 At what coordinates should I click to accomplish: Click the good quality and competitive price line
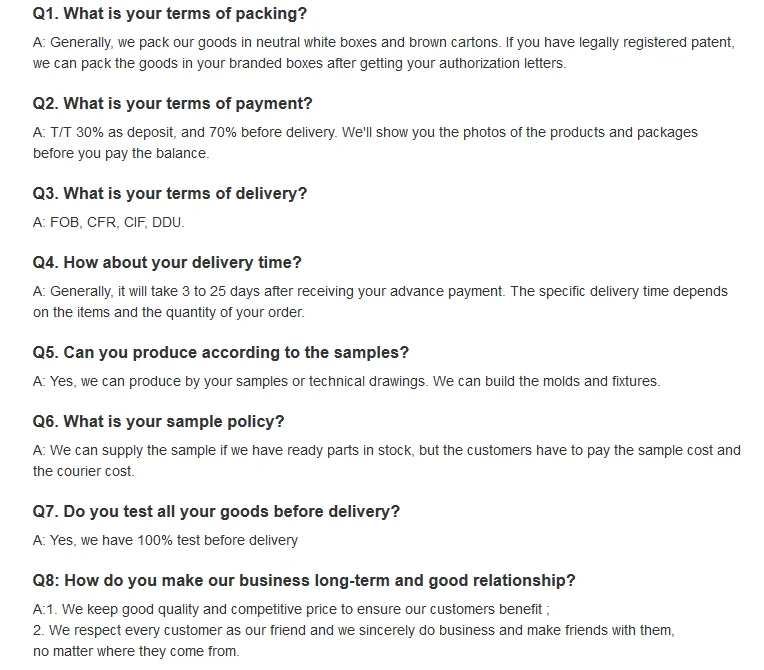click(x=291, y=610)
